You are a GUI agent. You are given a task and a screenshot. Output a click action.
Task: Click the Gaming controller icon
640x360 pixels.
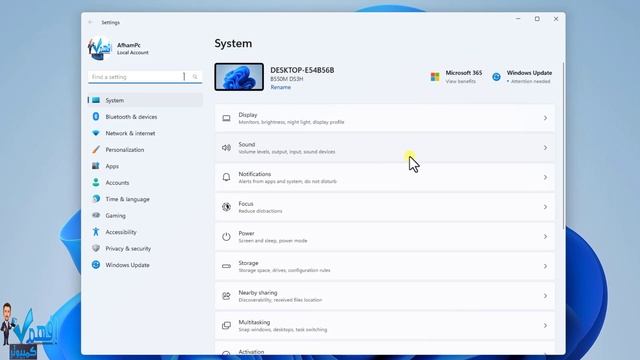point(96,215)
